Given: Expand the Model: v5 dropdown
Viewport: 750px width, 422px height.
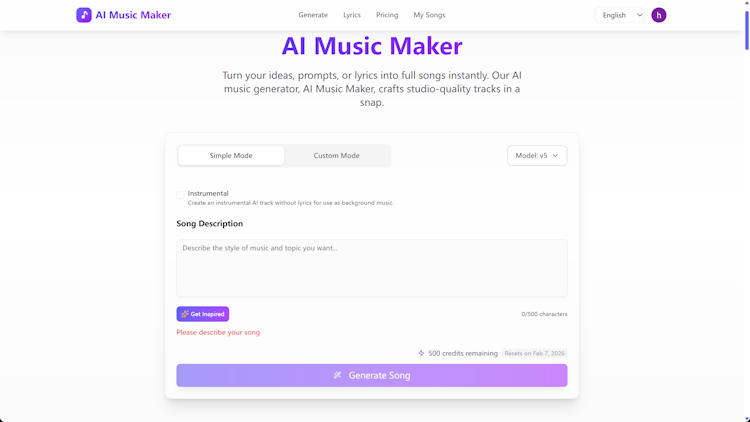Looking at the screenshot, I should [537, 155].
